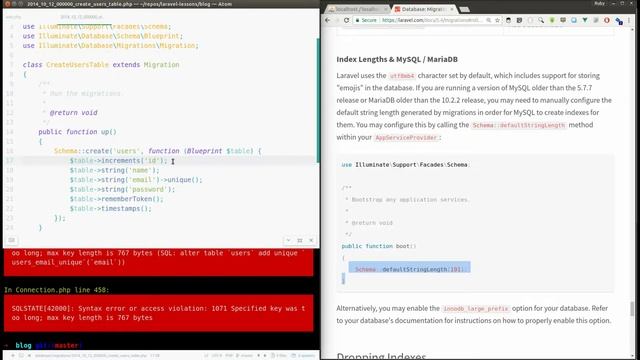Bookmark this page with the star icon
Image resolution: width=640 pixels, height=360 pixels.
(x=497, y=20)
